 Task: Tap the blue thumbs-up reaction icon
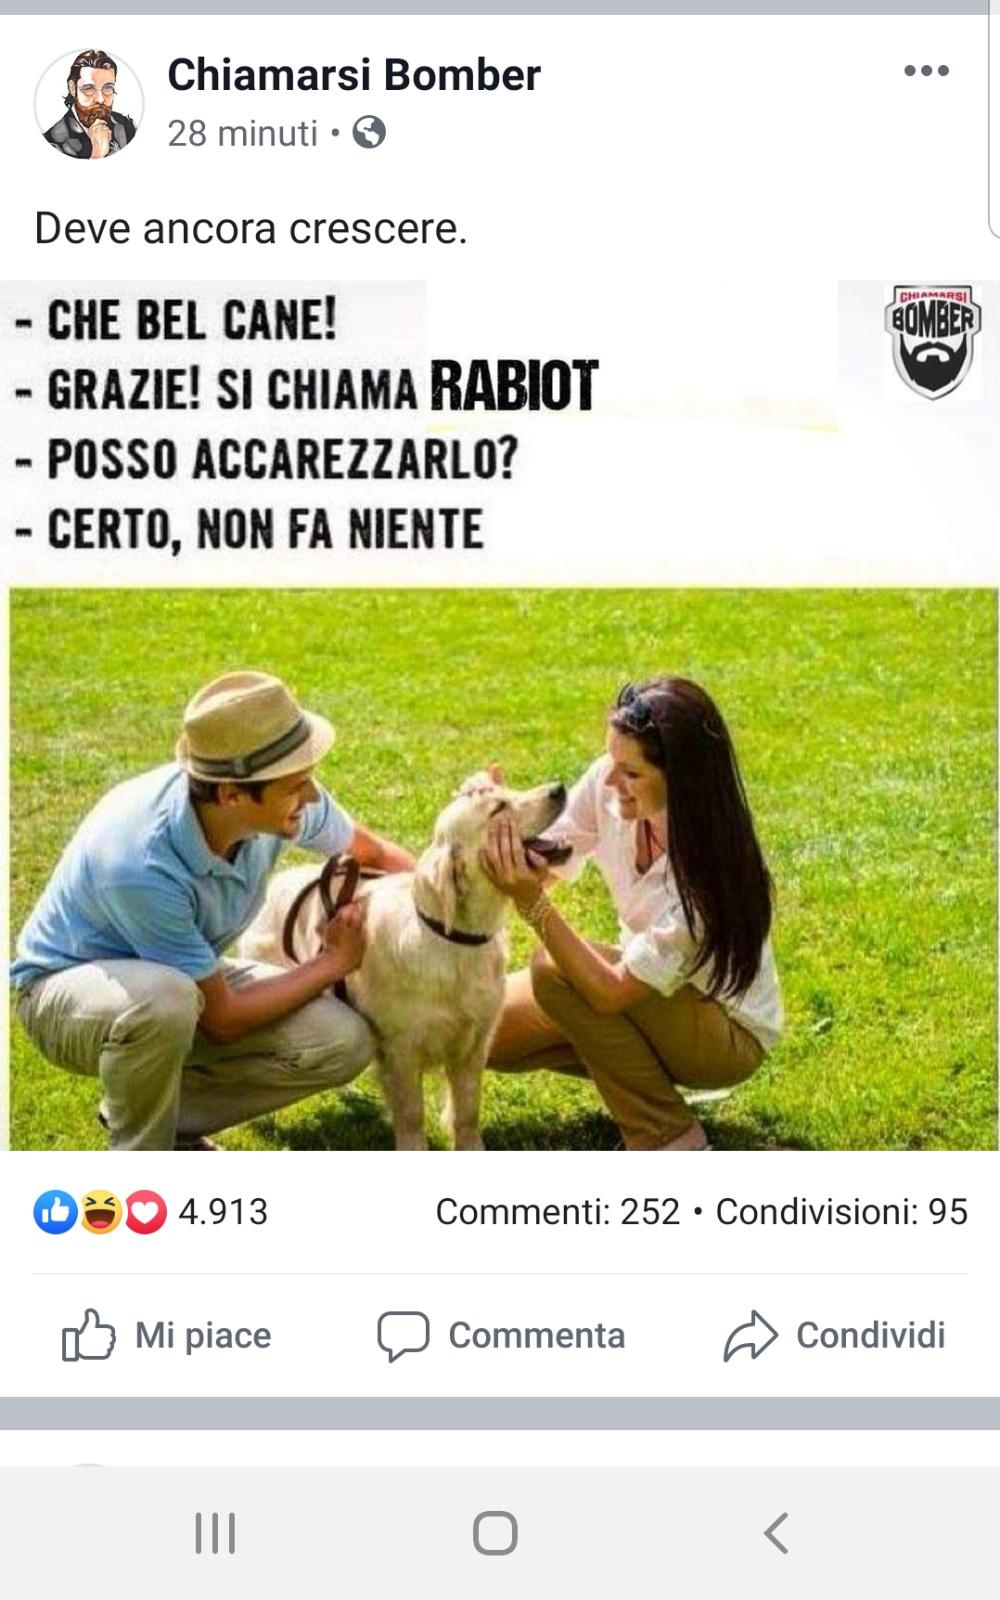(x=56, y=1212)
